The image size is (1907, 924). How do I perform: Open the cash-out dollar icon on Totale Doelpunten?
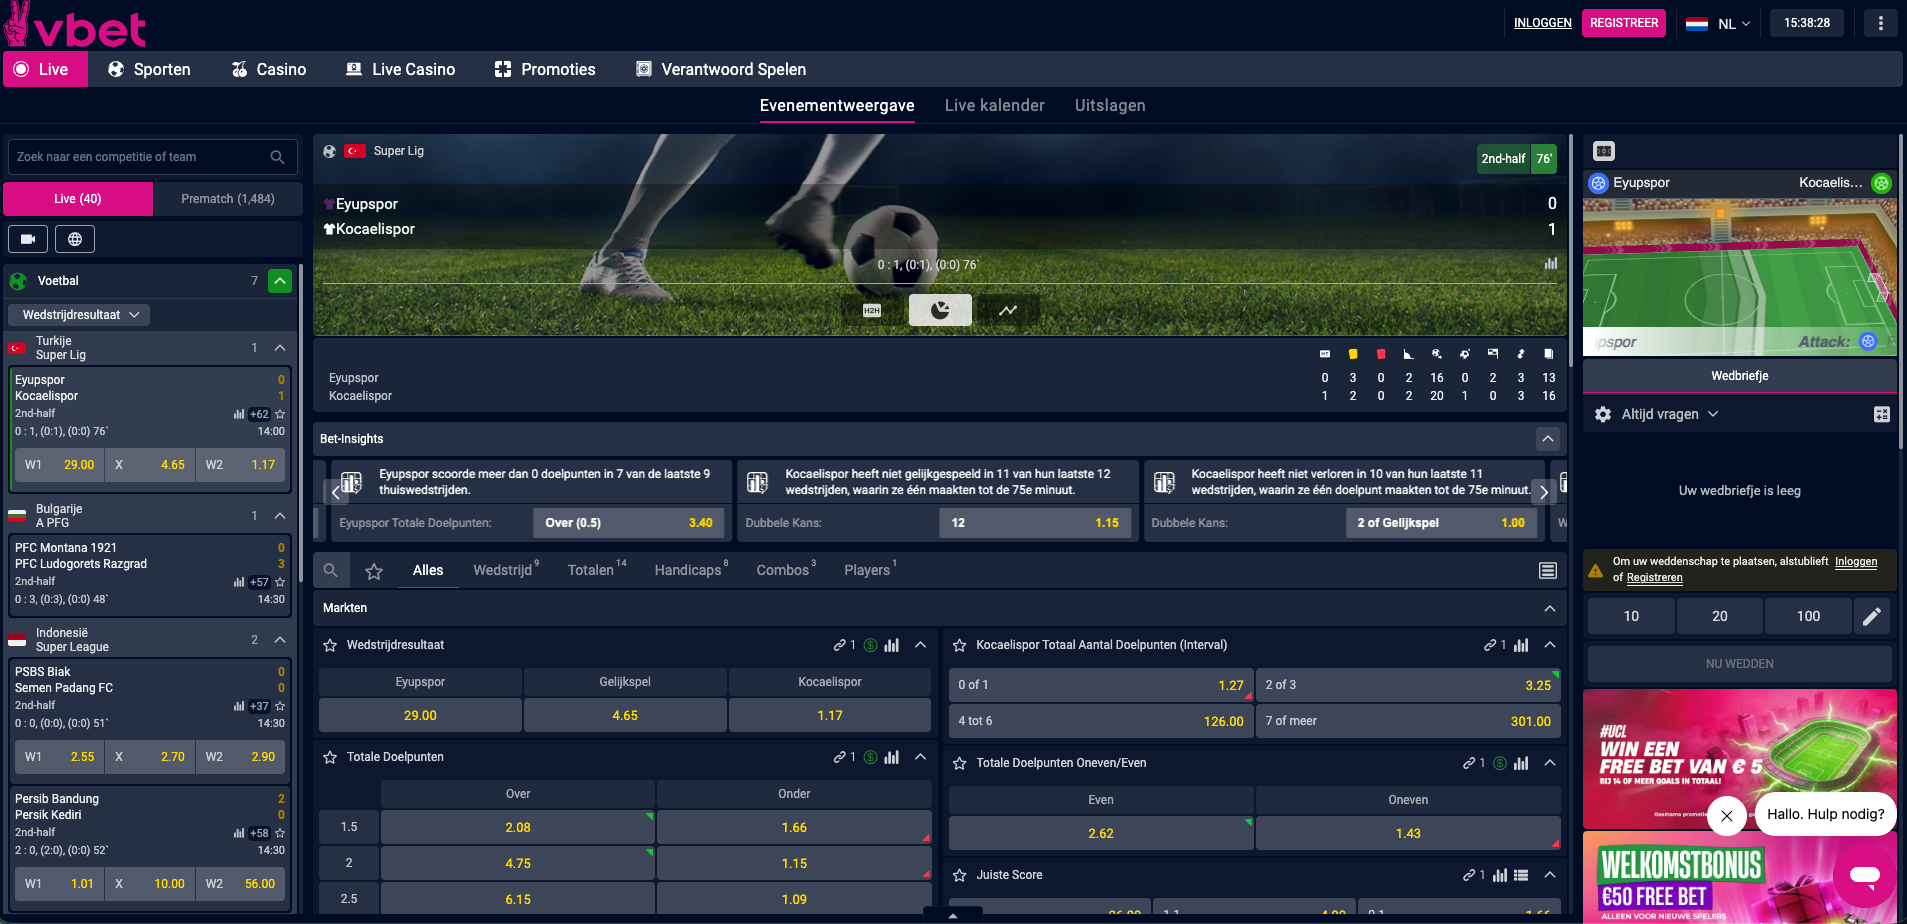point(871,757)
